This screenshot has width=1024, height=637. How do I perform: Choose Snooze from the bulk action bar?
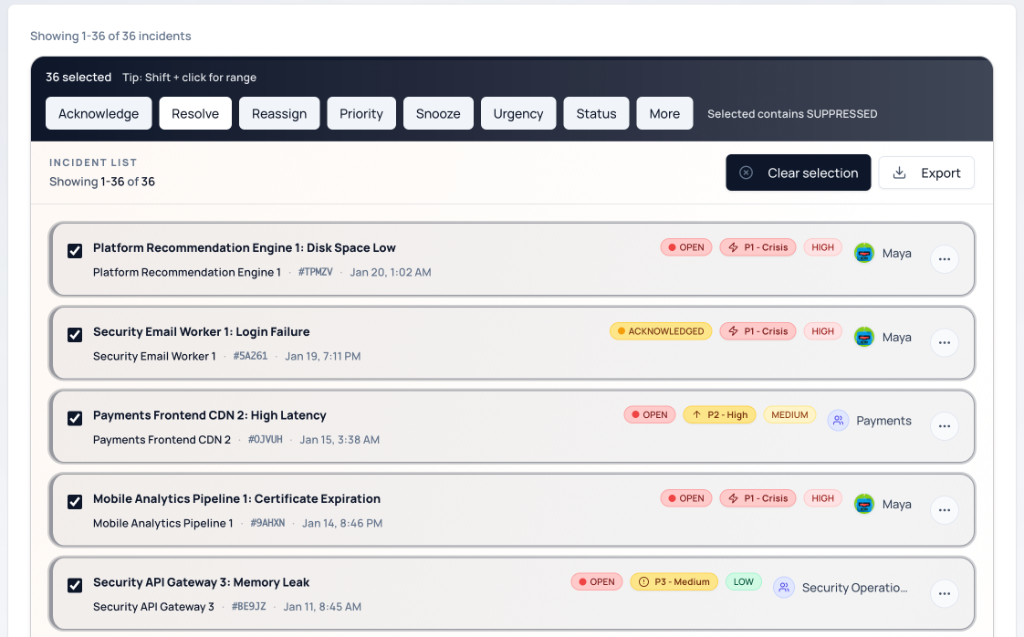(x=438, y=114)
